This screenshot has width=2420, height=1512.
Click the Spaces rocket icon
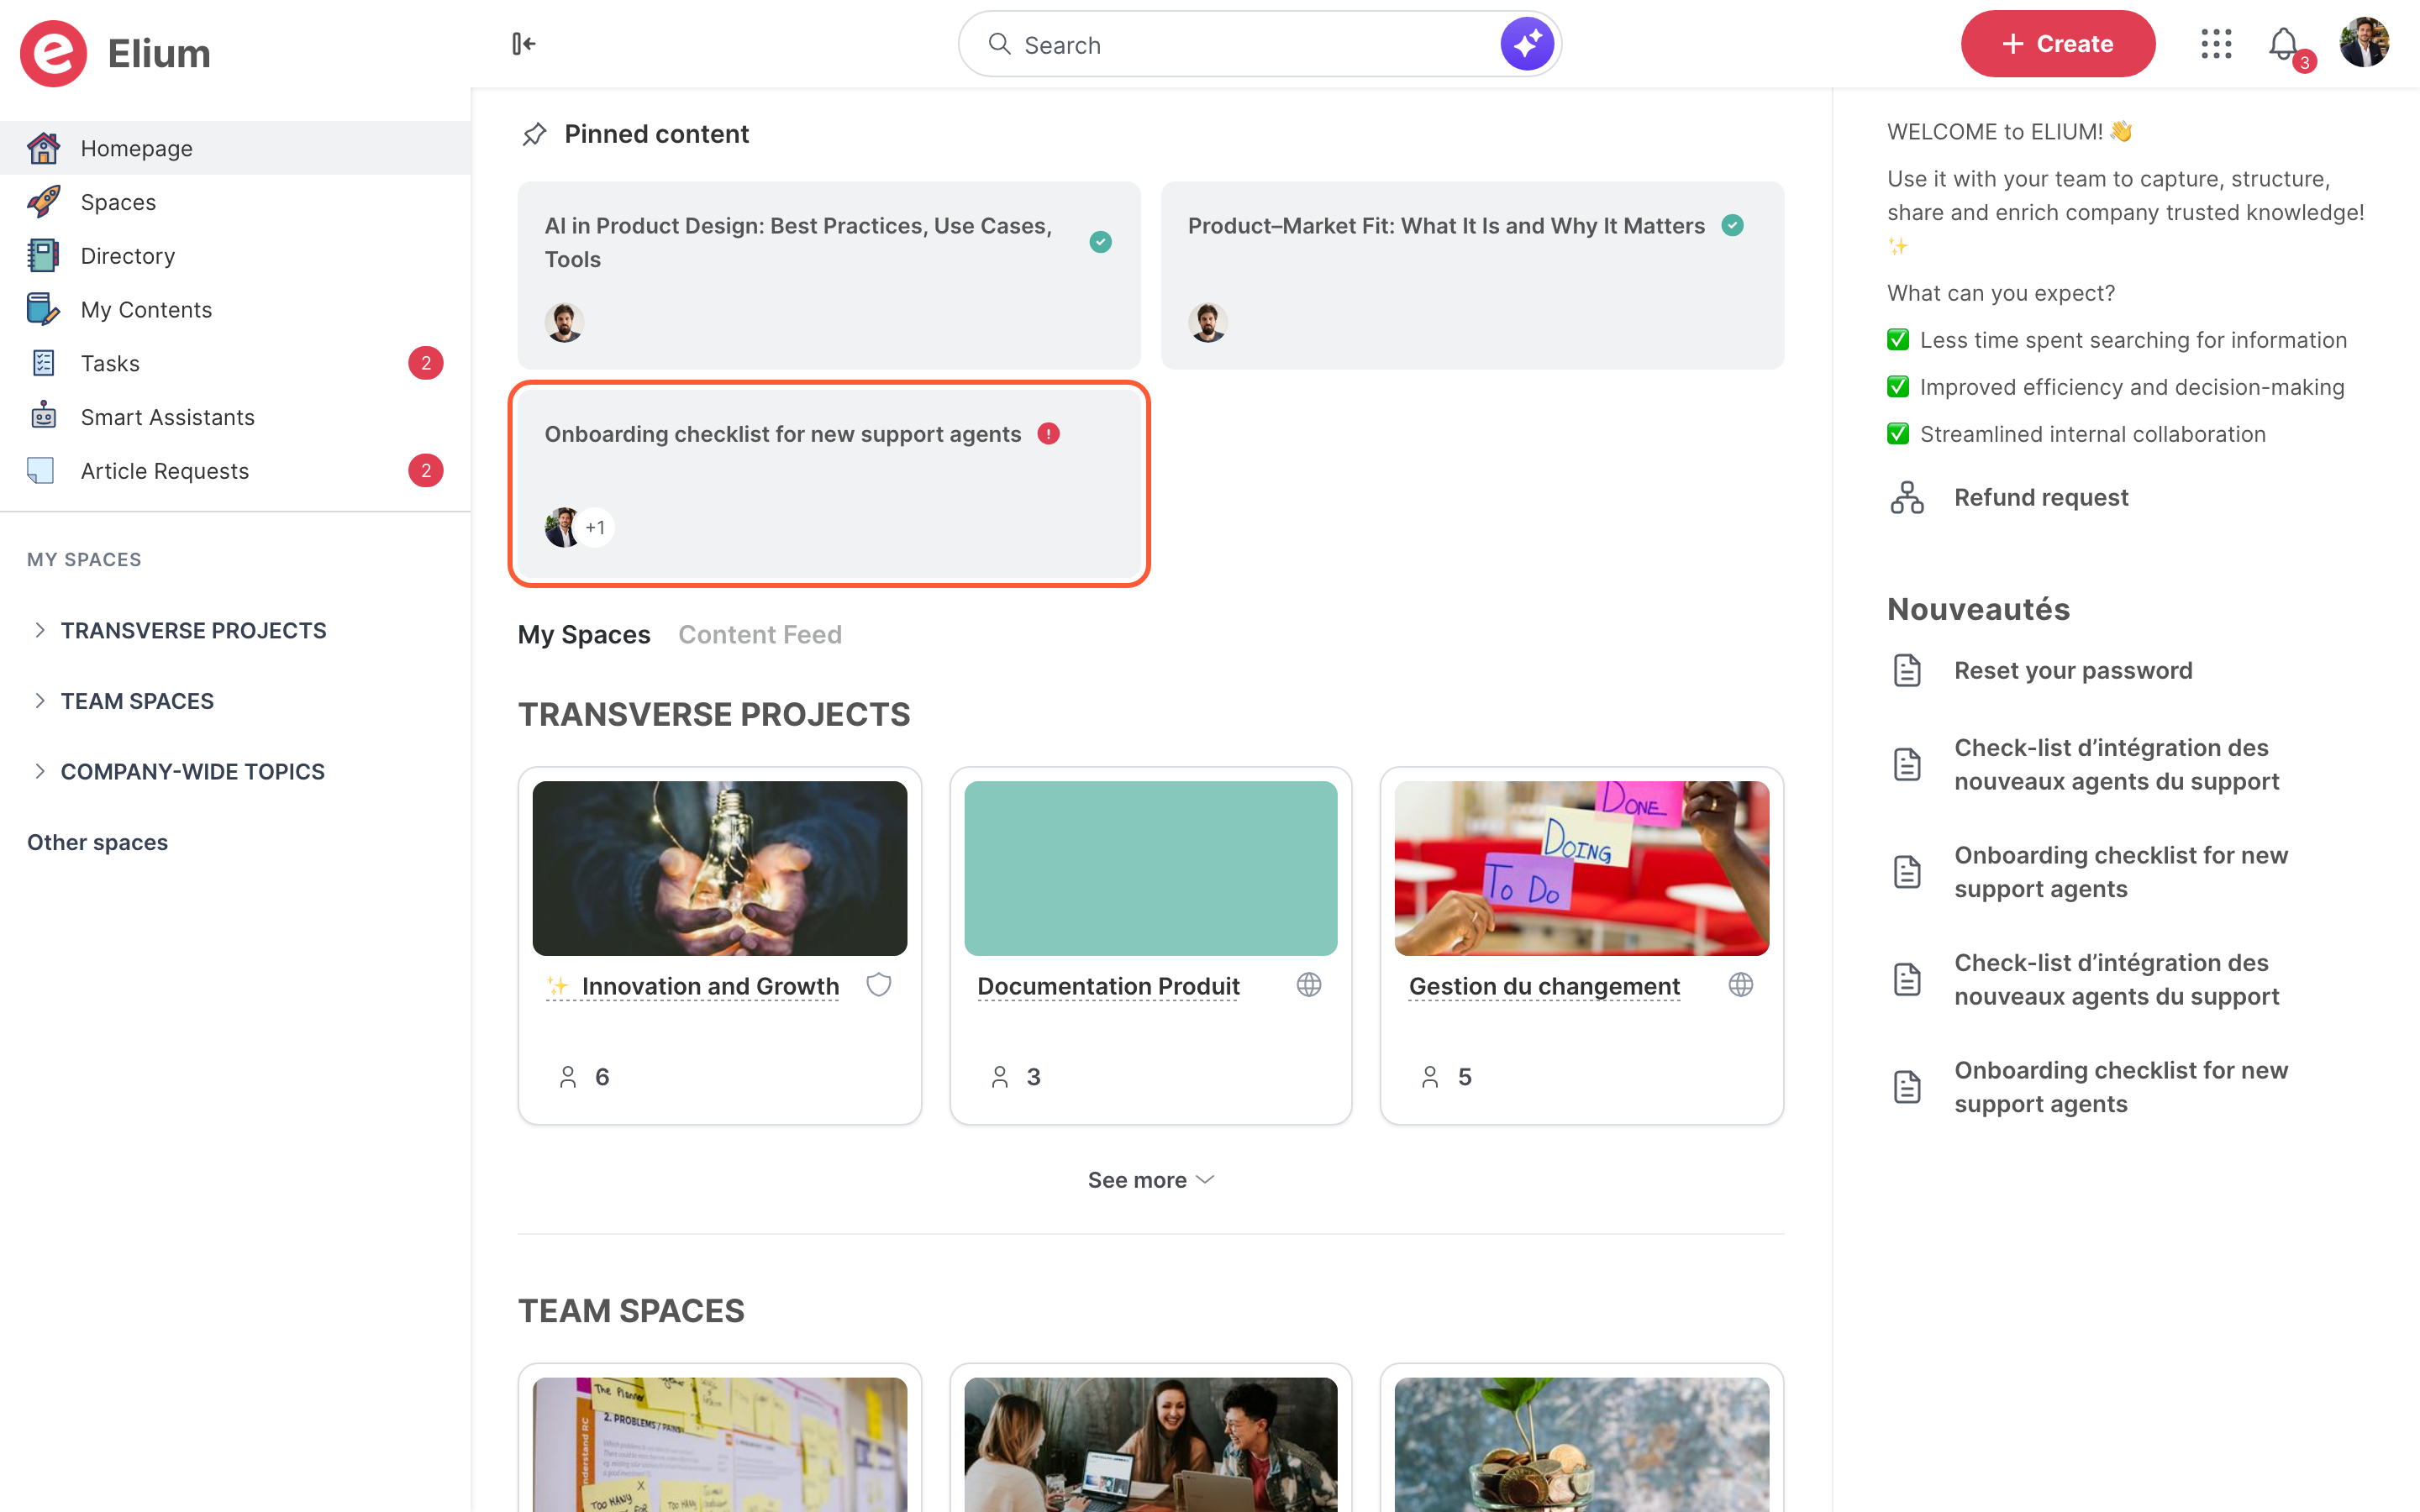pyautogui.click(x=43, y=202)
